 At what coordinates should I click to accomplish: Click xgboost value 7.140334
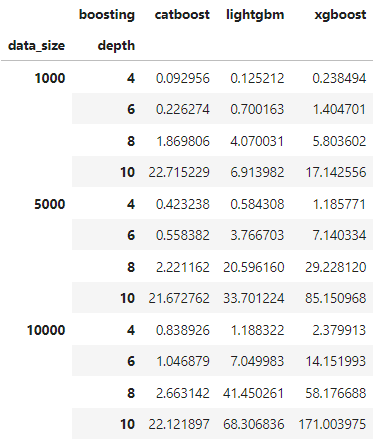[339, 235]
